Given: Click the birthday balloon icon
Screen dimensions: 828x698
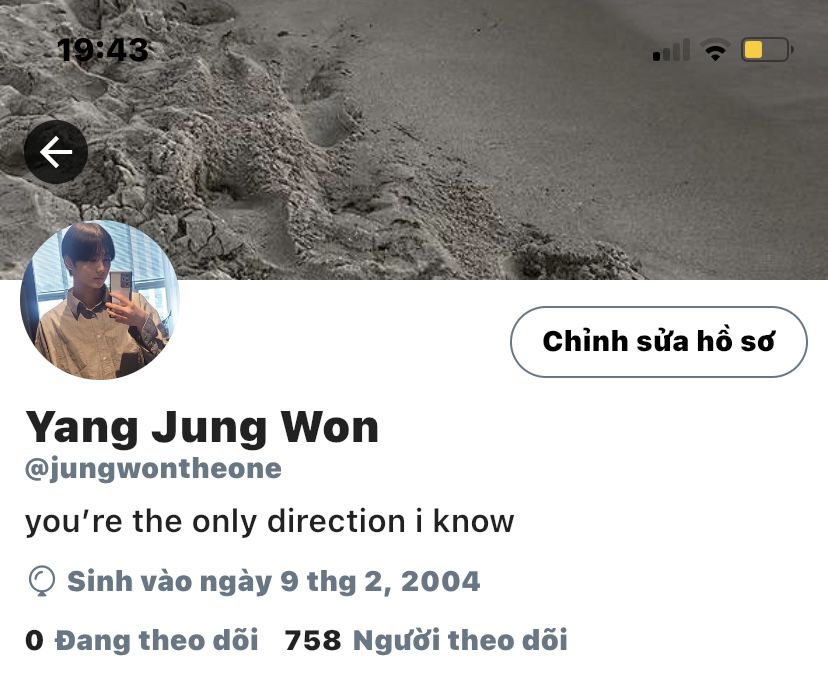Looking at the screenshot, I should point(41,581).
